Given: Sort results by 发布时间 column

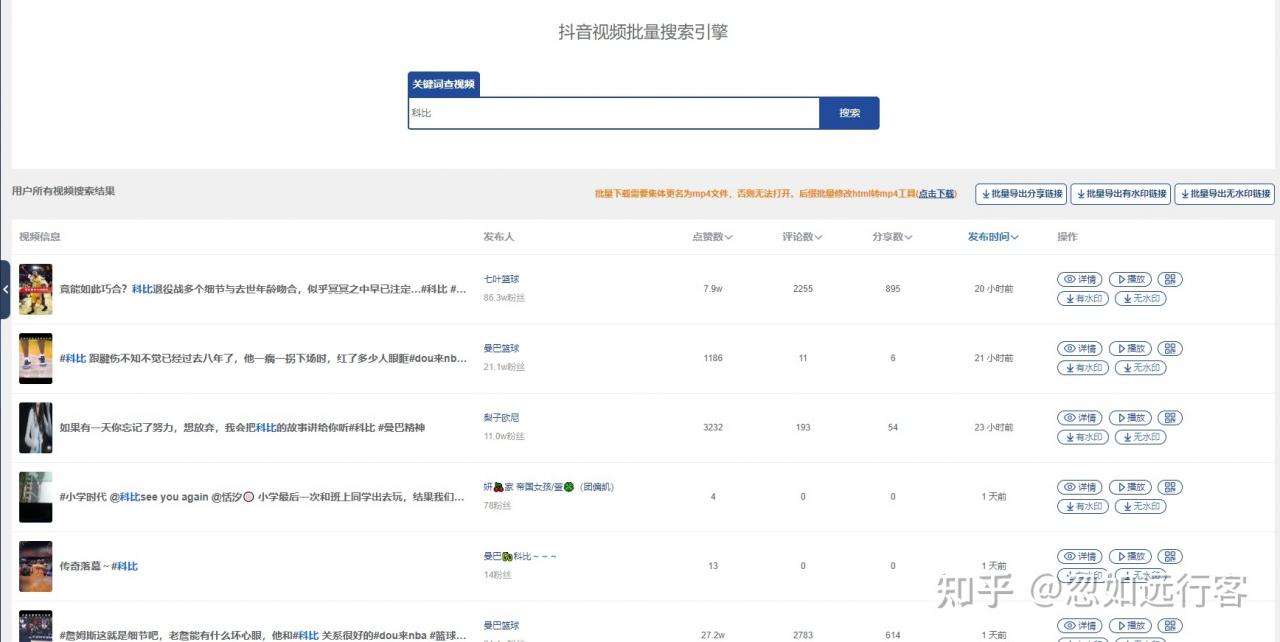Looking at the screenshot, I should [993, 237].
